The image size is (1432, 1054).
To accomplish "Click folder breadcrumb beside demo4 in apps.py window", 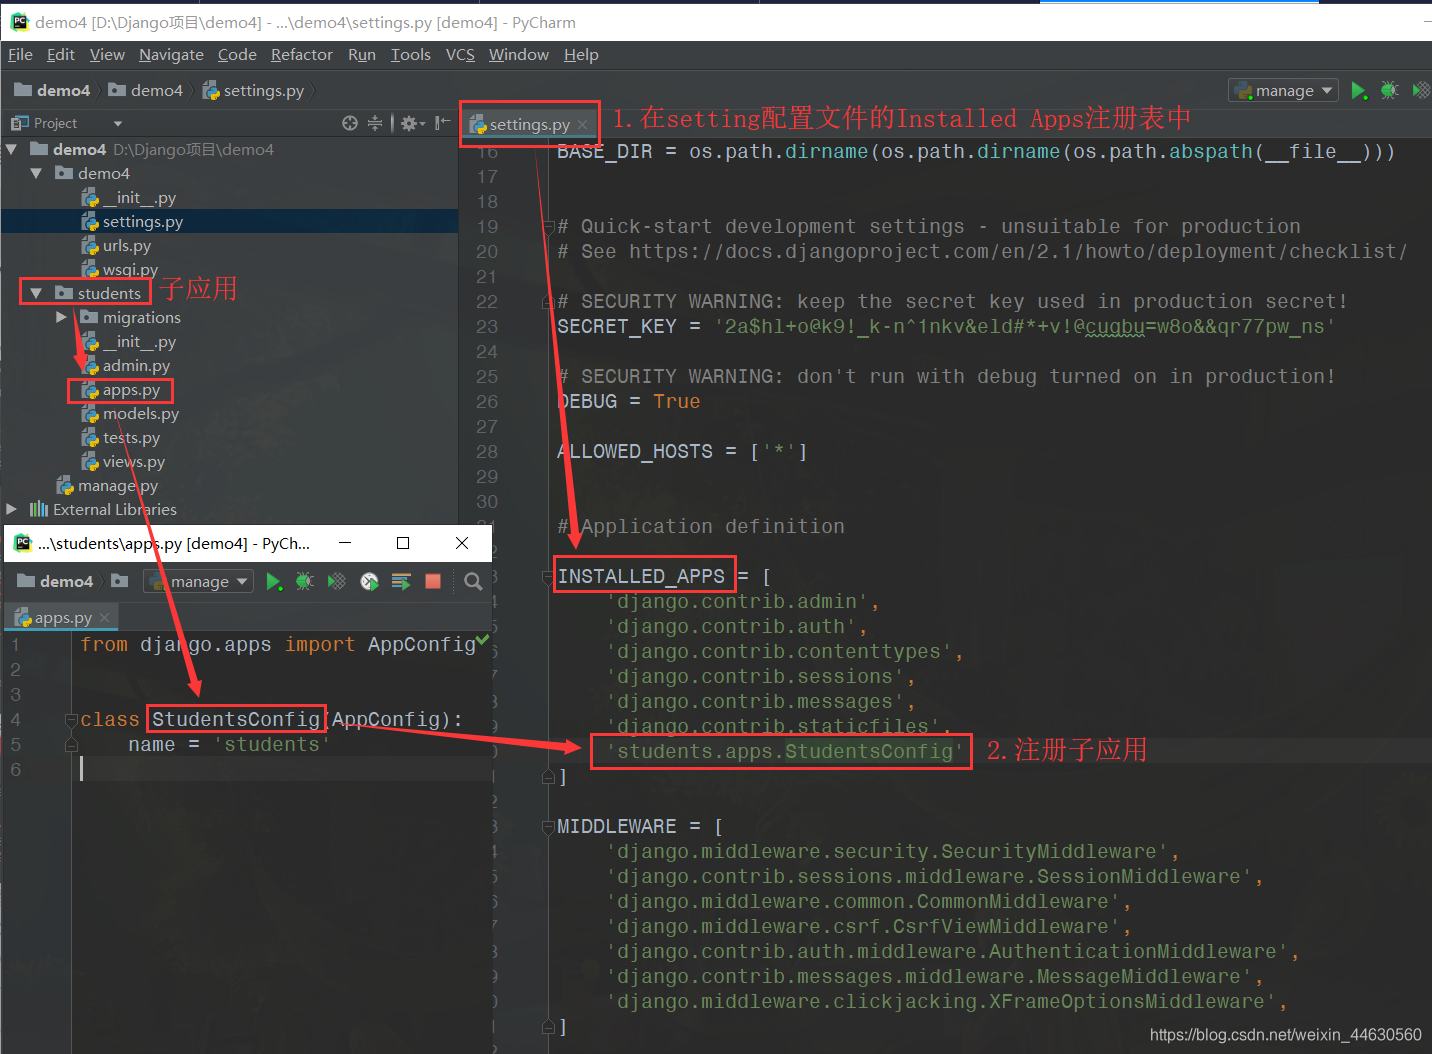I will point(120,581).
